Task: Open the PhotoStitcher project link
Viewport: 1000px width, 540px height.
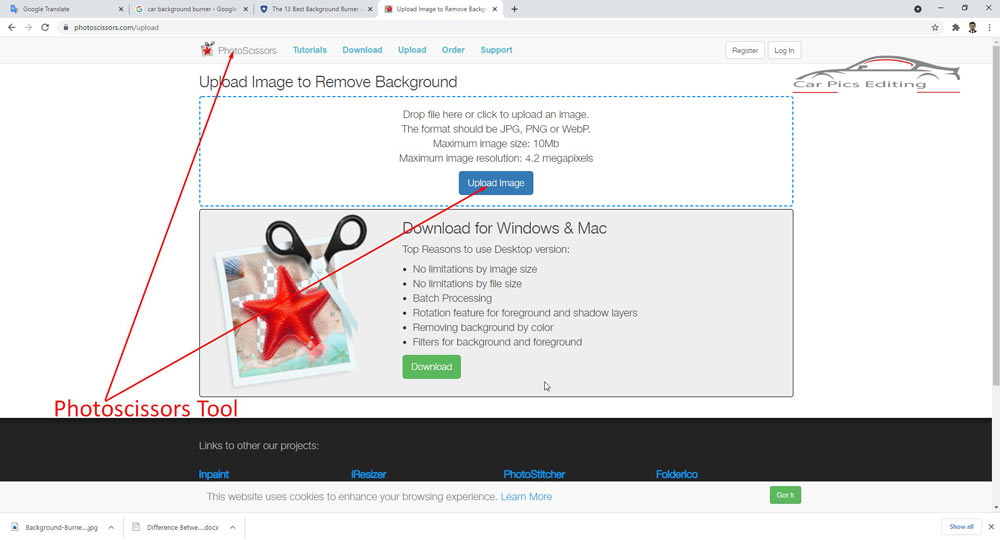Action: (534, 474)
